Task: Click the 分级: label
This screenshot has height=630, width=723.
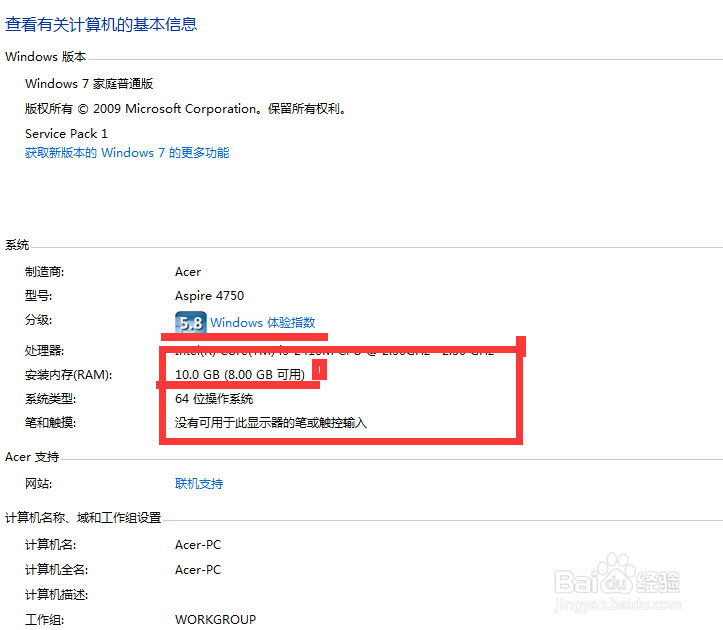Action: click(38, 320)
